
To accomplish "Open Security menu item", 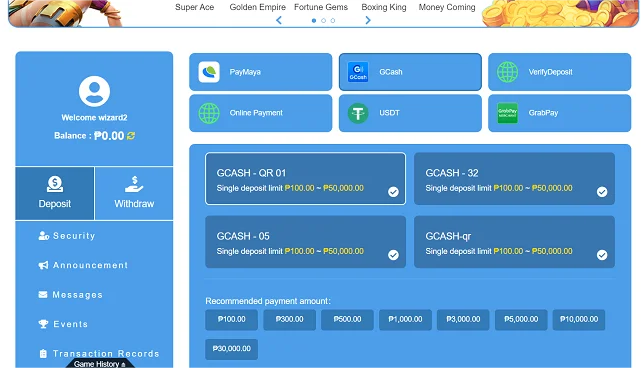I will point(67,236).
